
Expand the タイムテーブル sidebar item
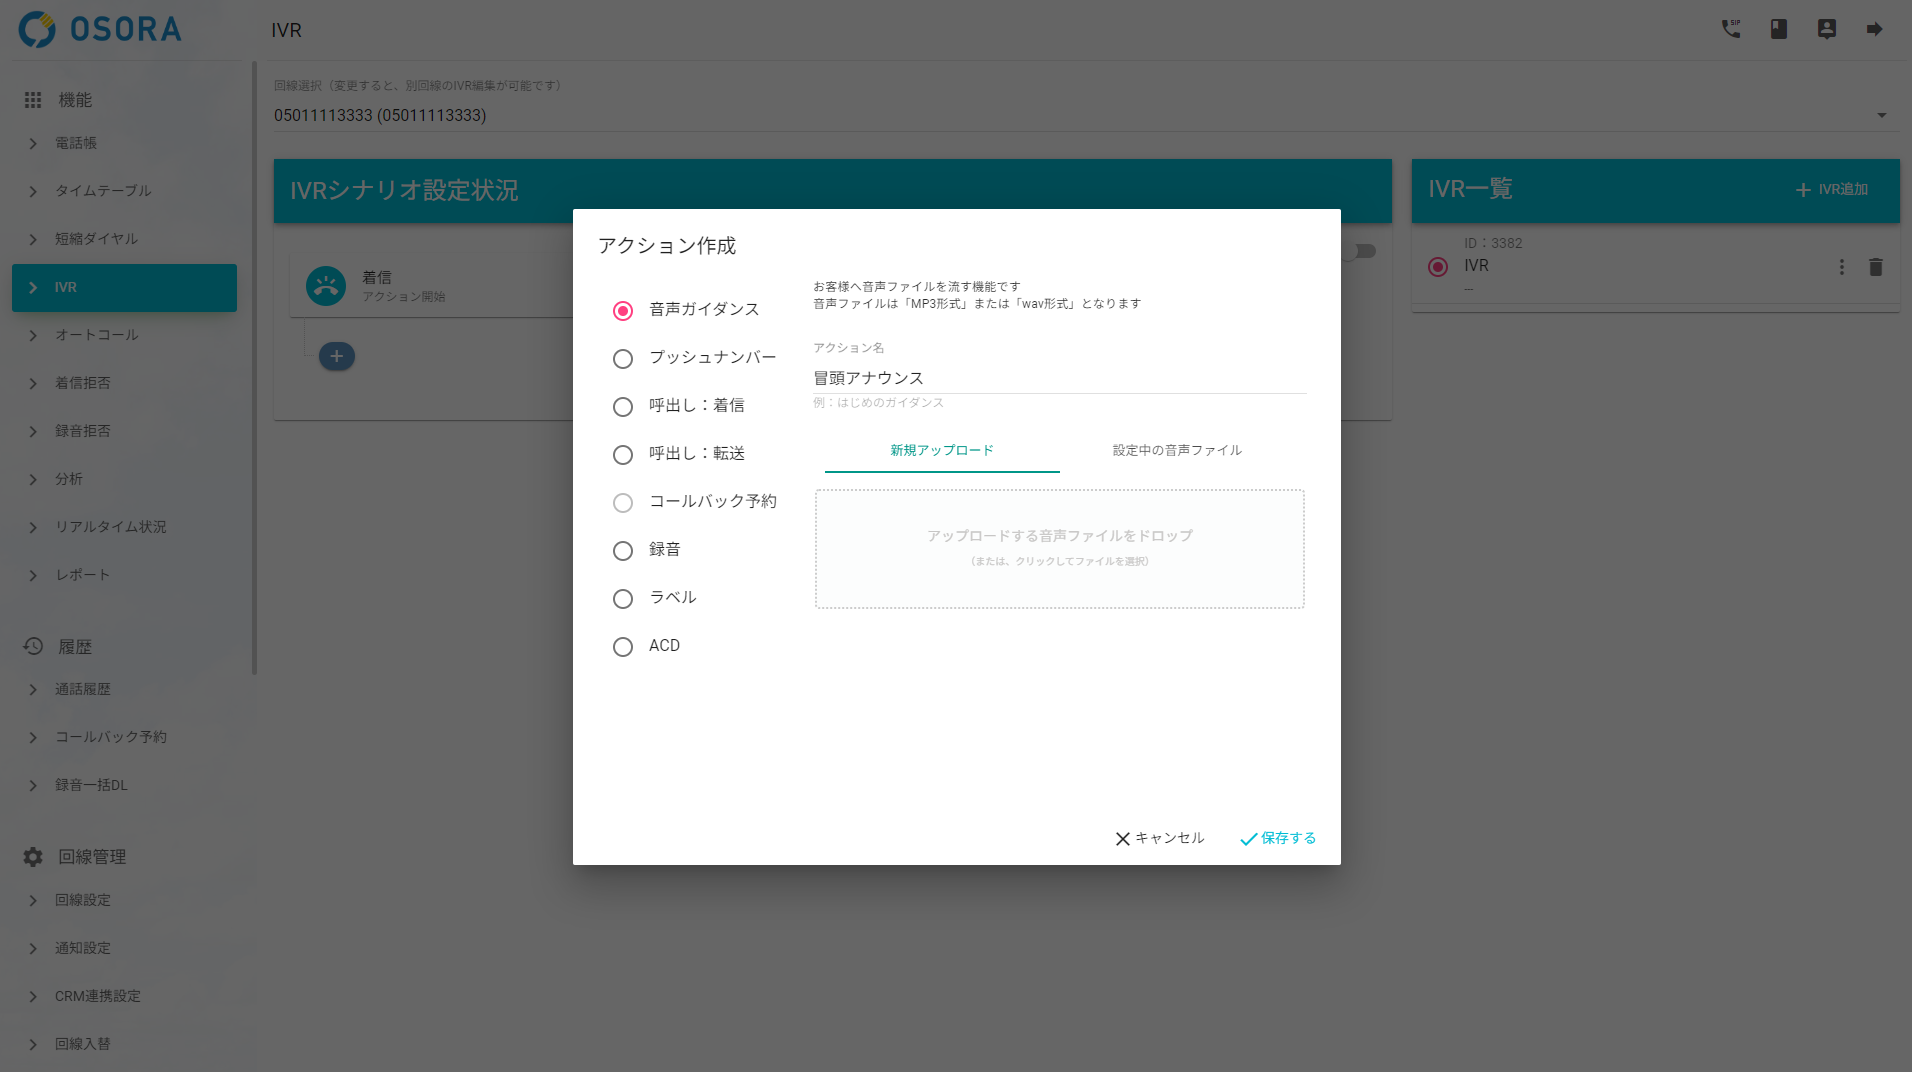[33, 192]
